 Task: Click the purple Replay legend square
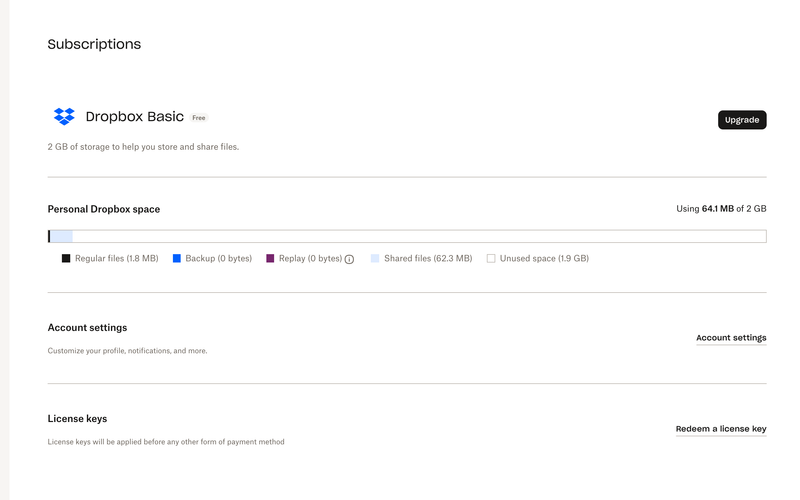click(270, 258)
